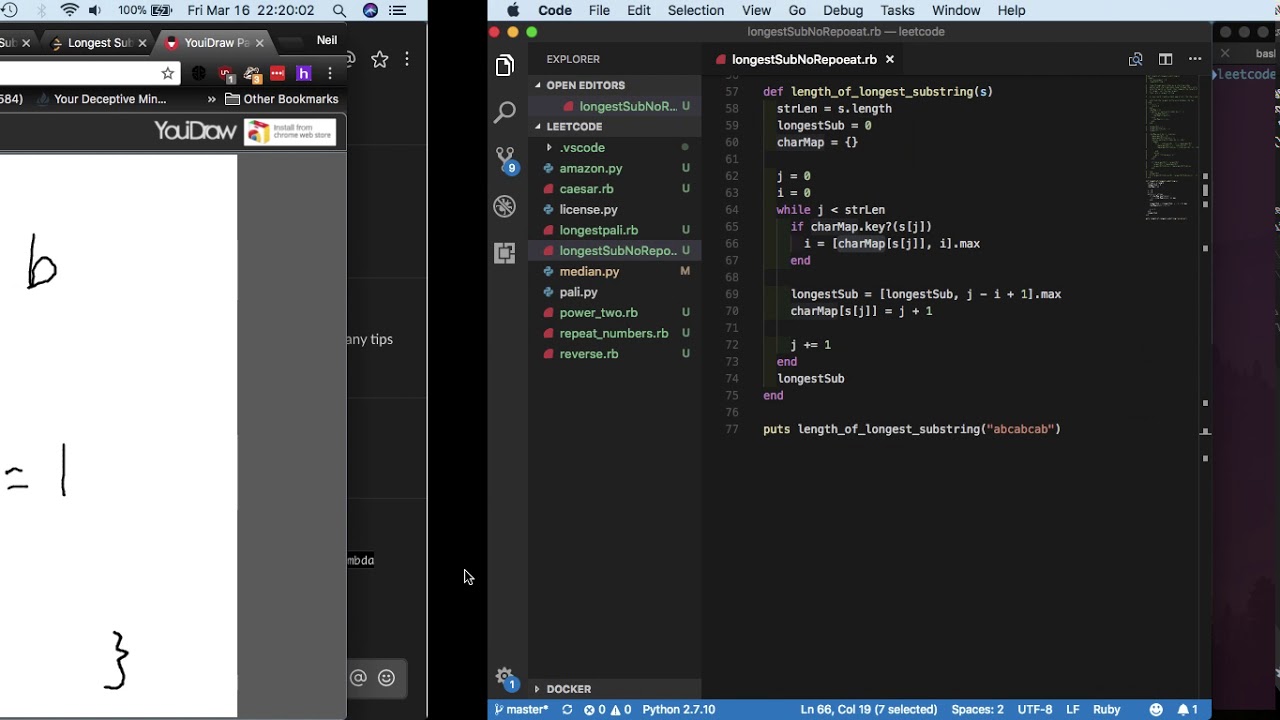Open the Help menu

tap(1011, 10)
